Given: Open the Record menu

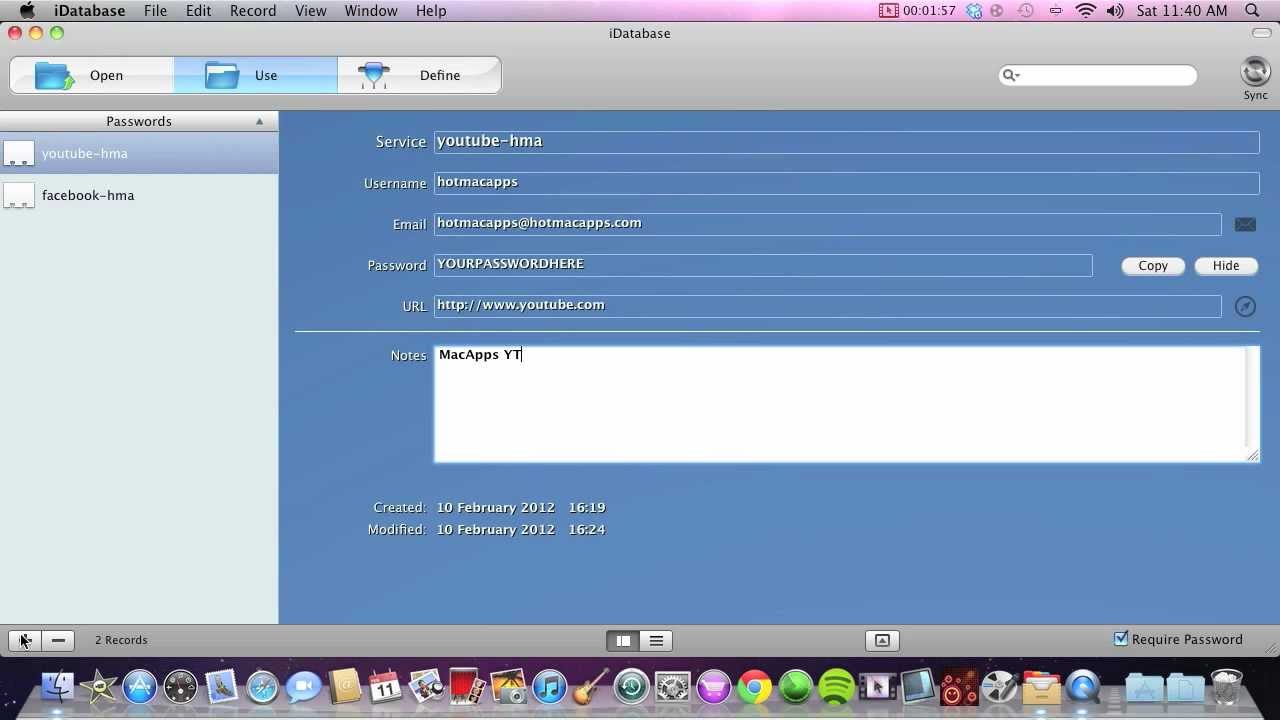Looking at the screenshot, I should coord(253,11).
